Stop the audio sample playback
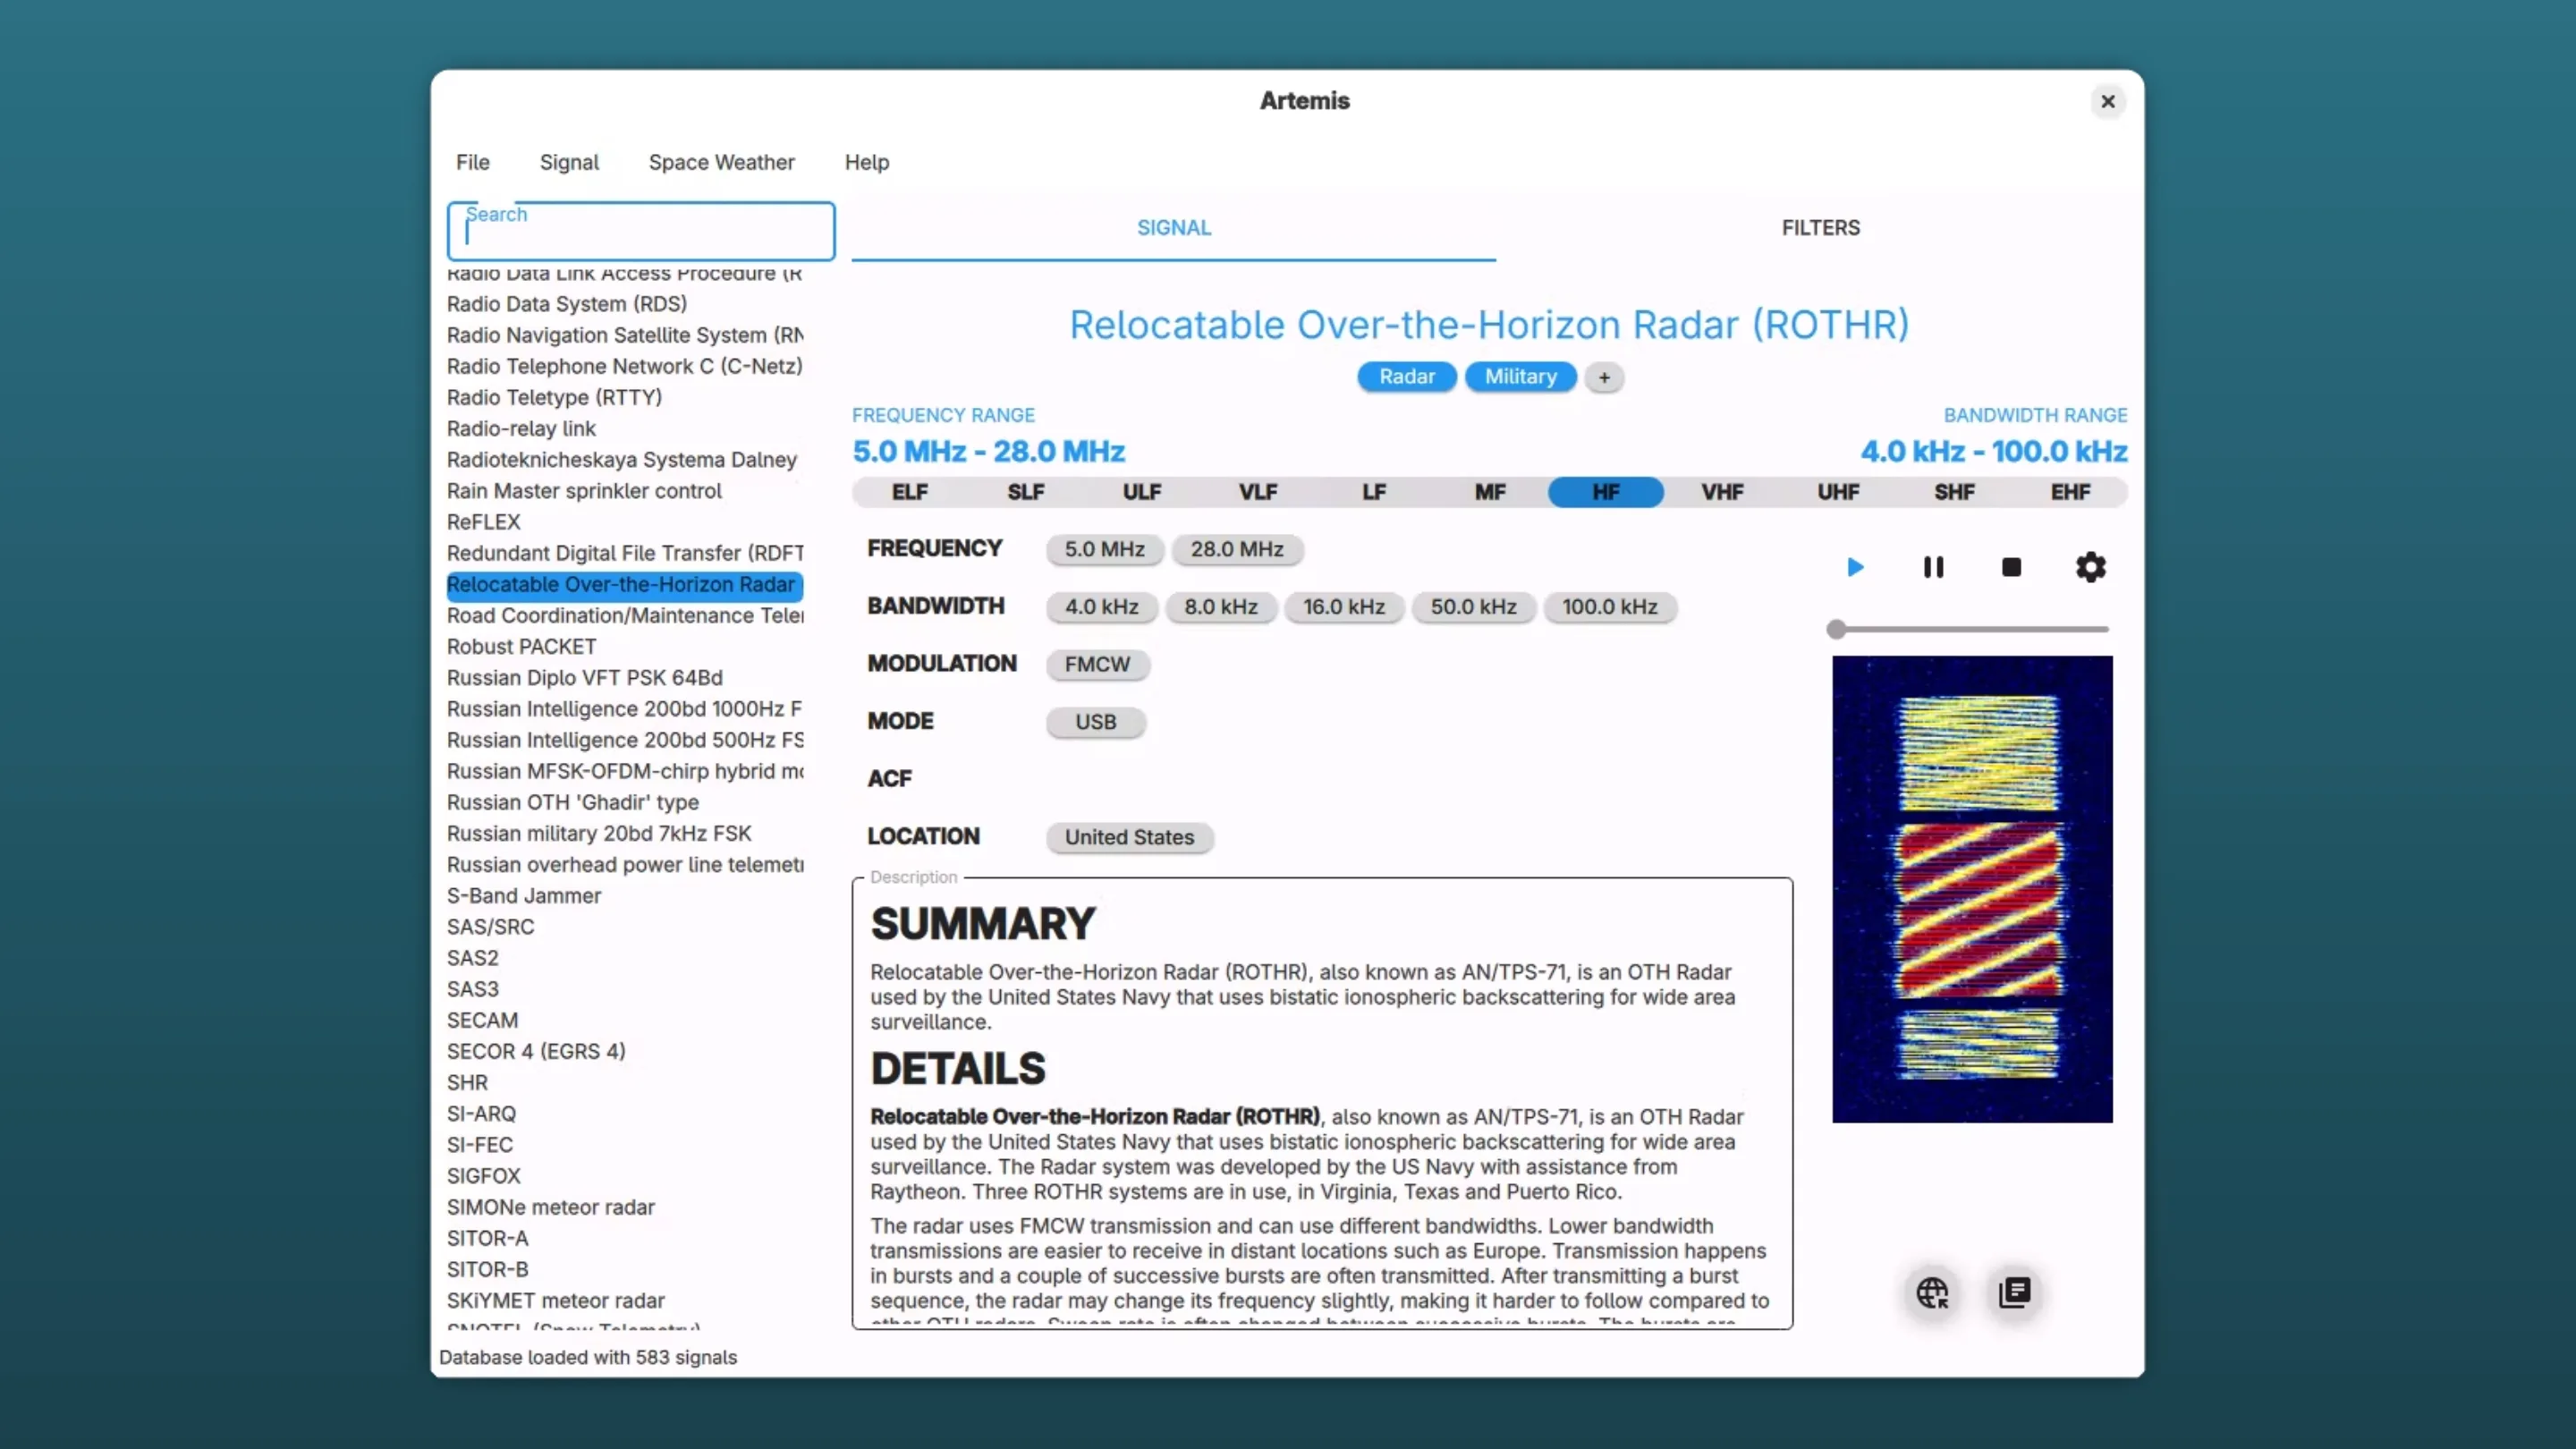This screenshot has width=2576, height=1449. 2011,567
